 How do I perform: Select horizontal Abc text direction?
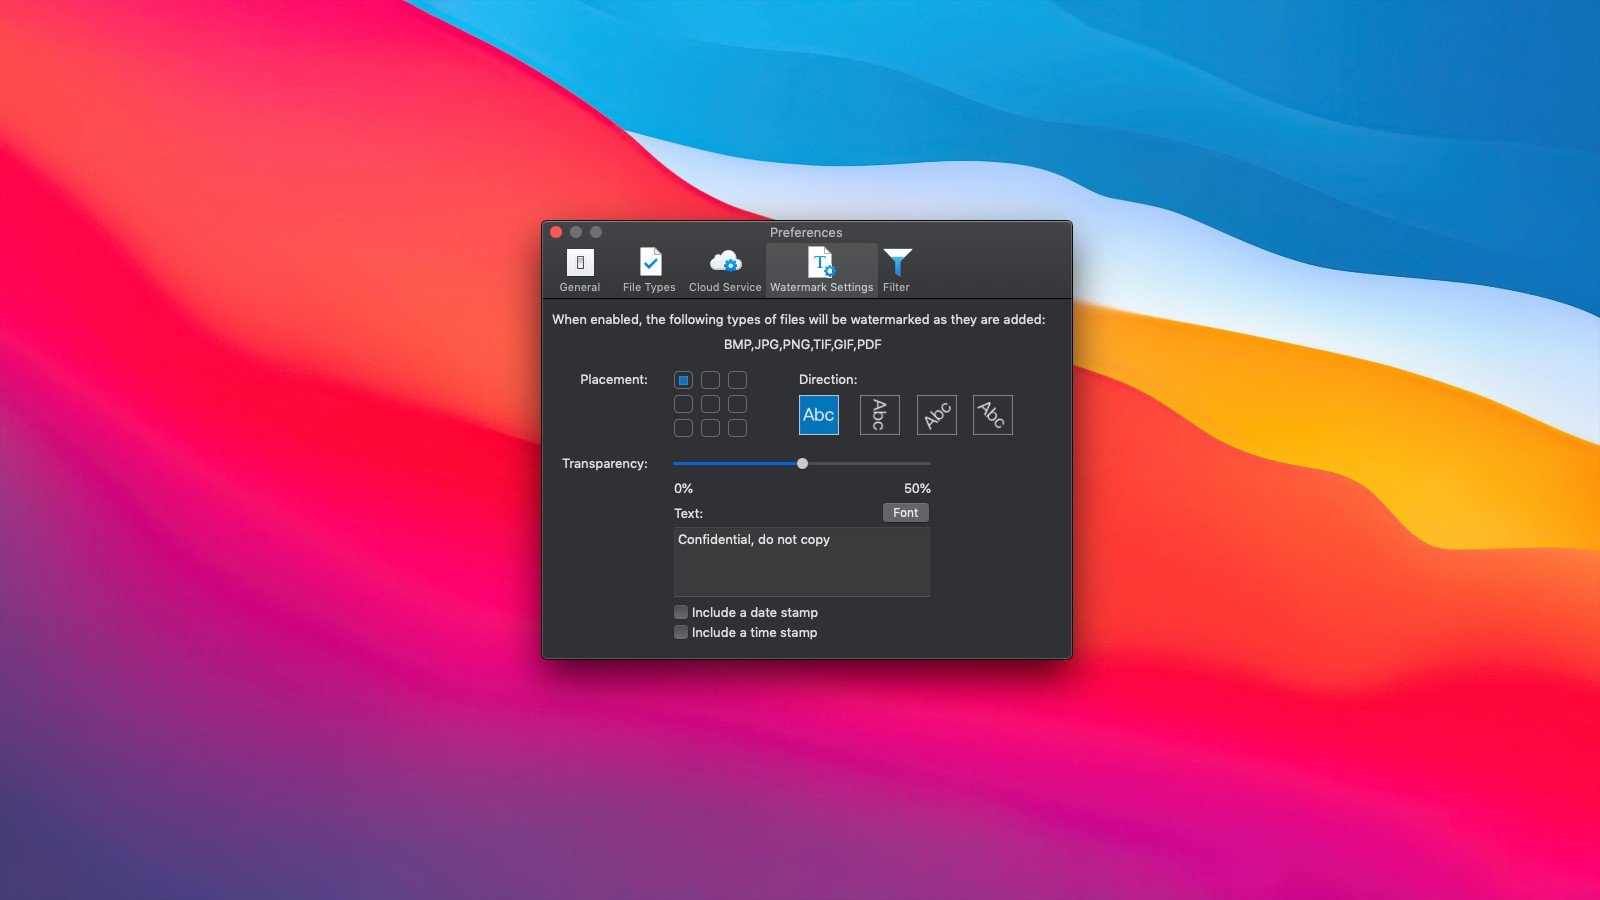818,415
